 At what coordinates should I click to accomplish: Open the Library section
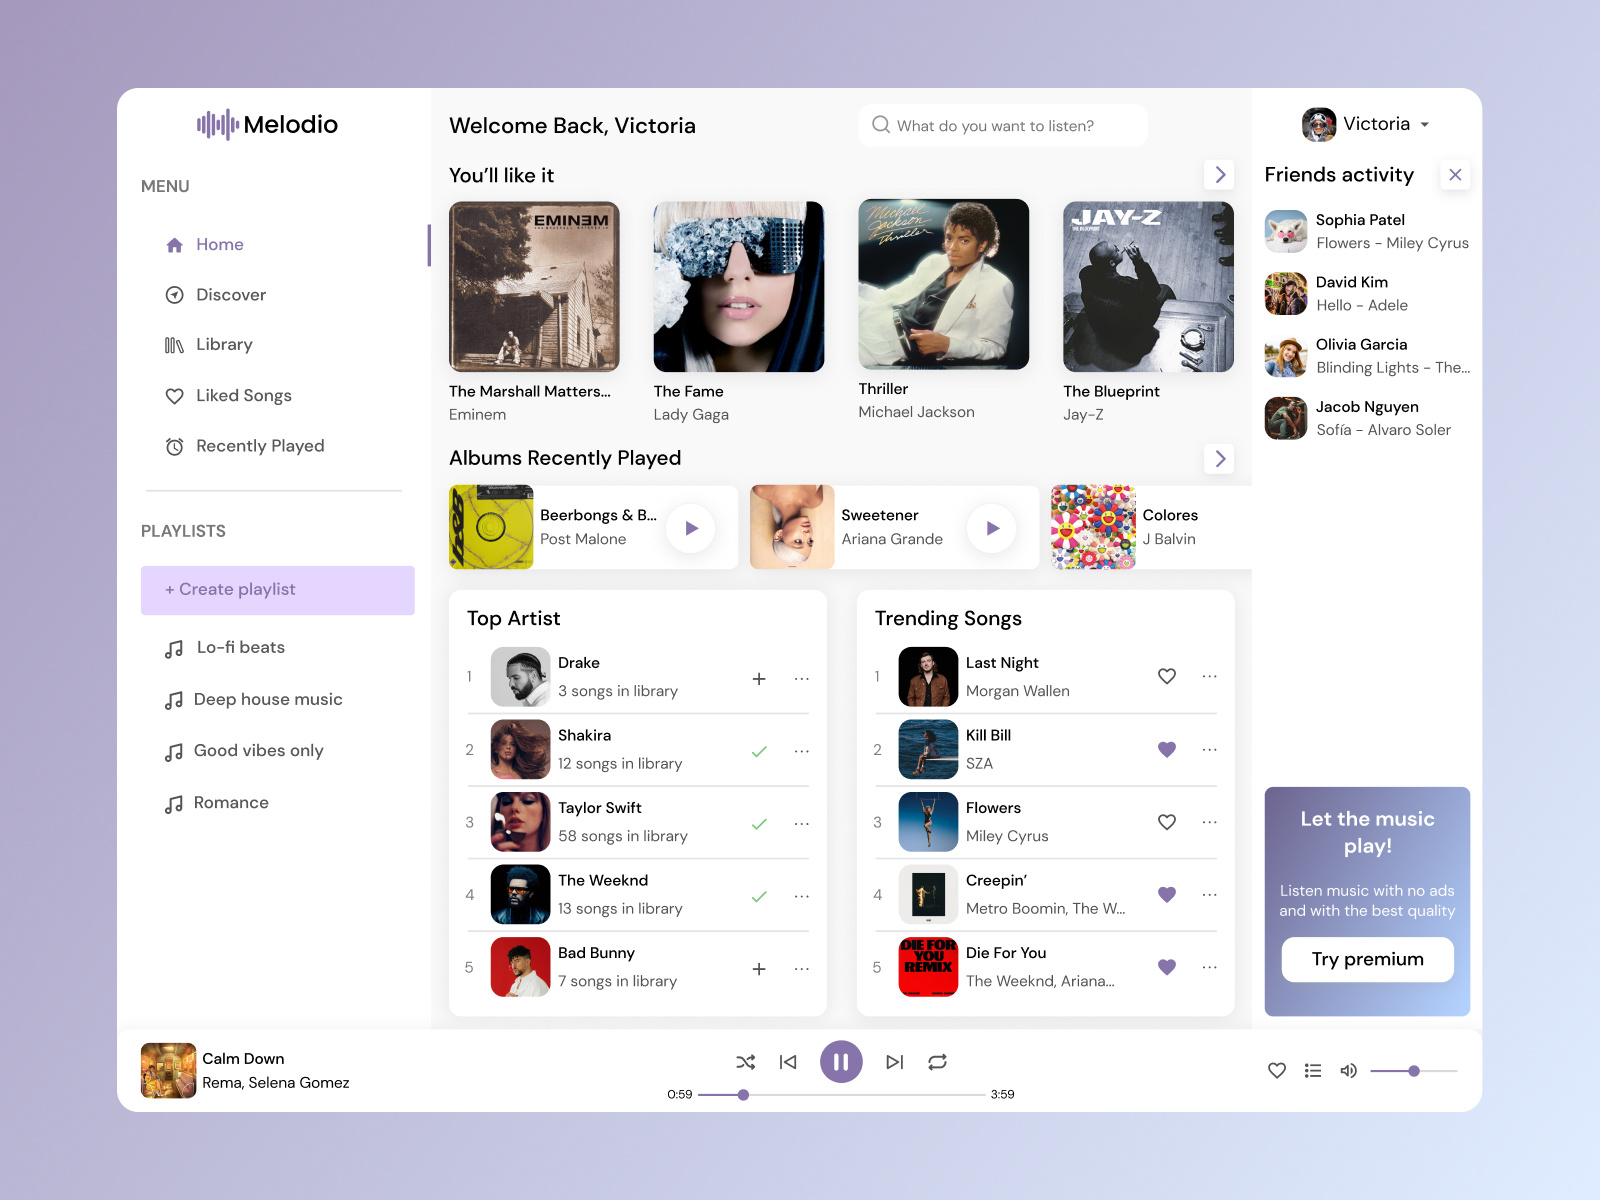pos(224,344)
